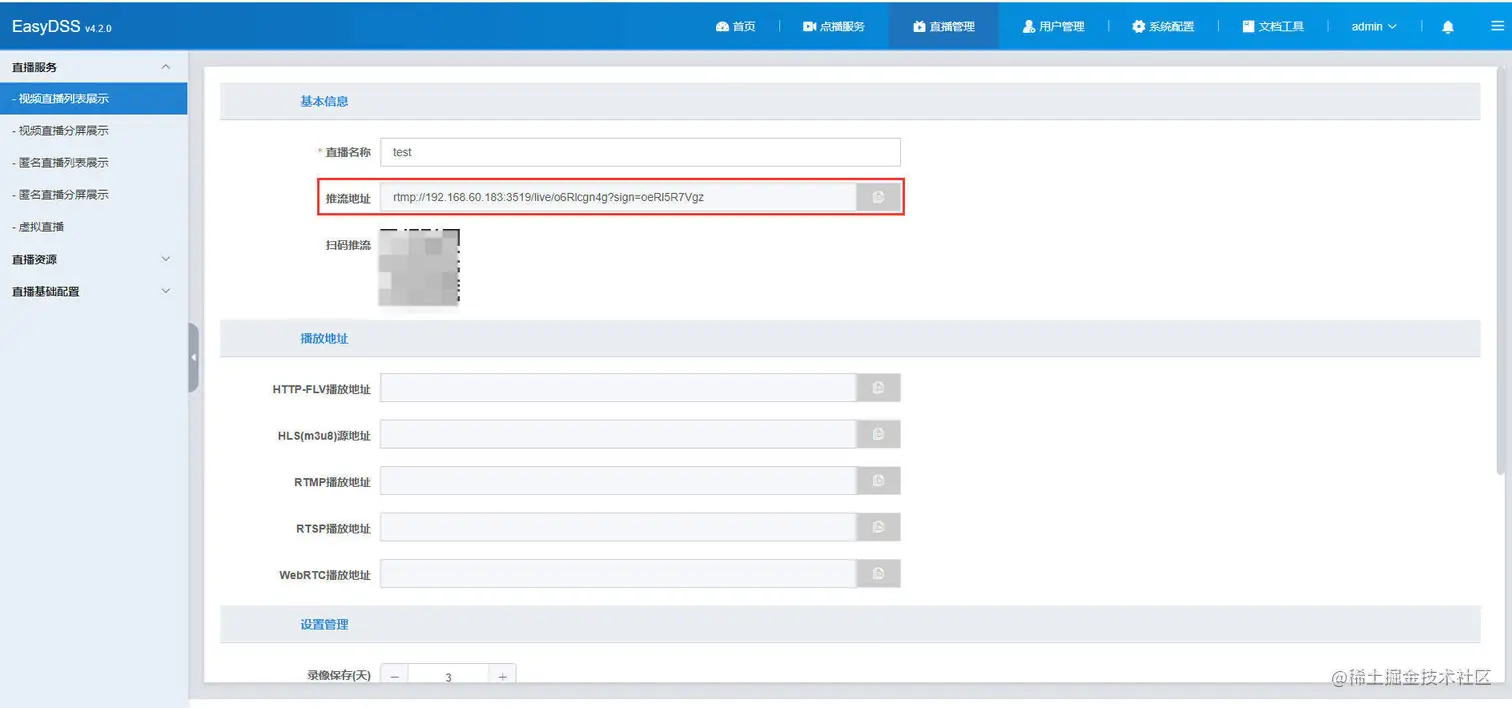Viewport: 1512px width, 708px height.
Task: Open 系统配置 menu
Action: [x=1163, y=27]
